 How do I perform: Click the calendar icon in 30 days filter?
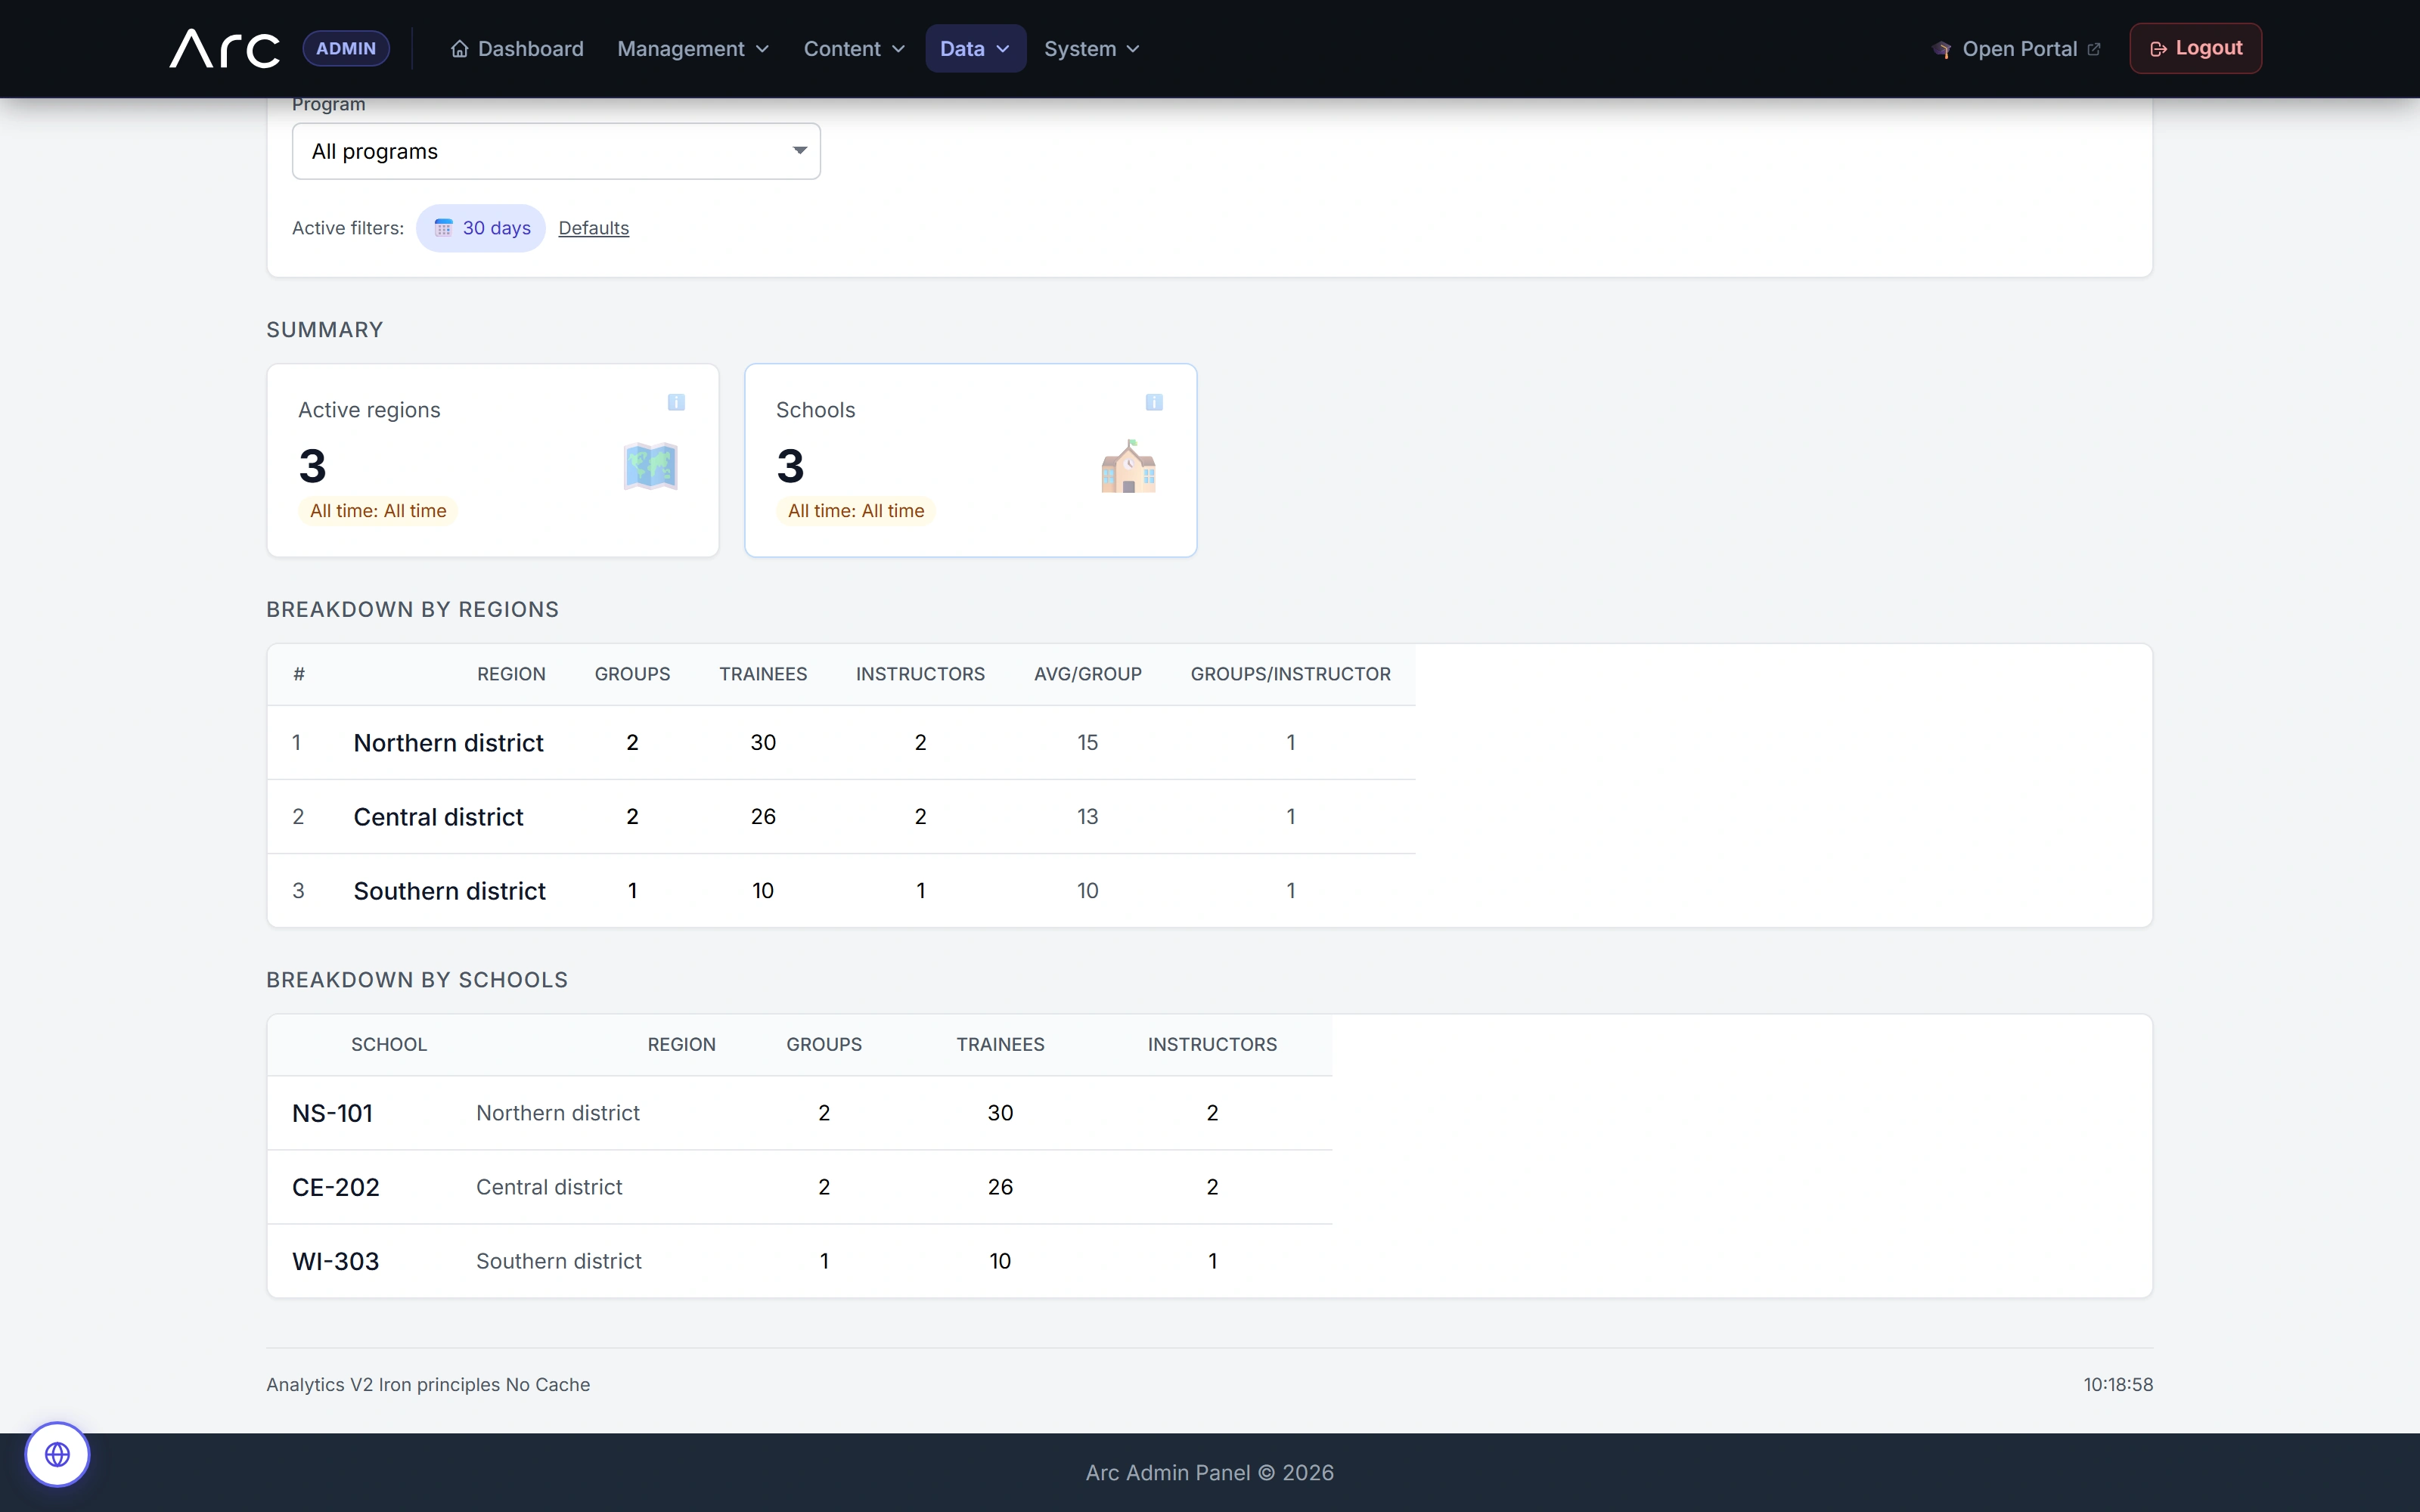point(443,228)
